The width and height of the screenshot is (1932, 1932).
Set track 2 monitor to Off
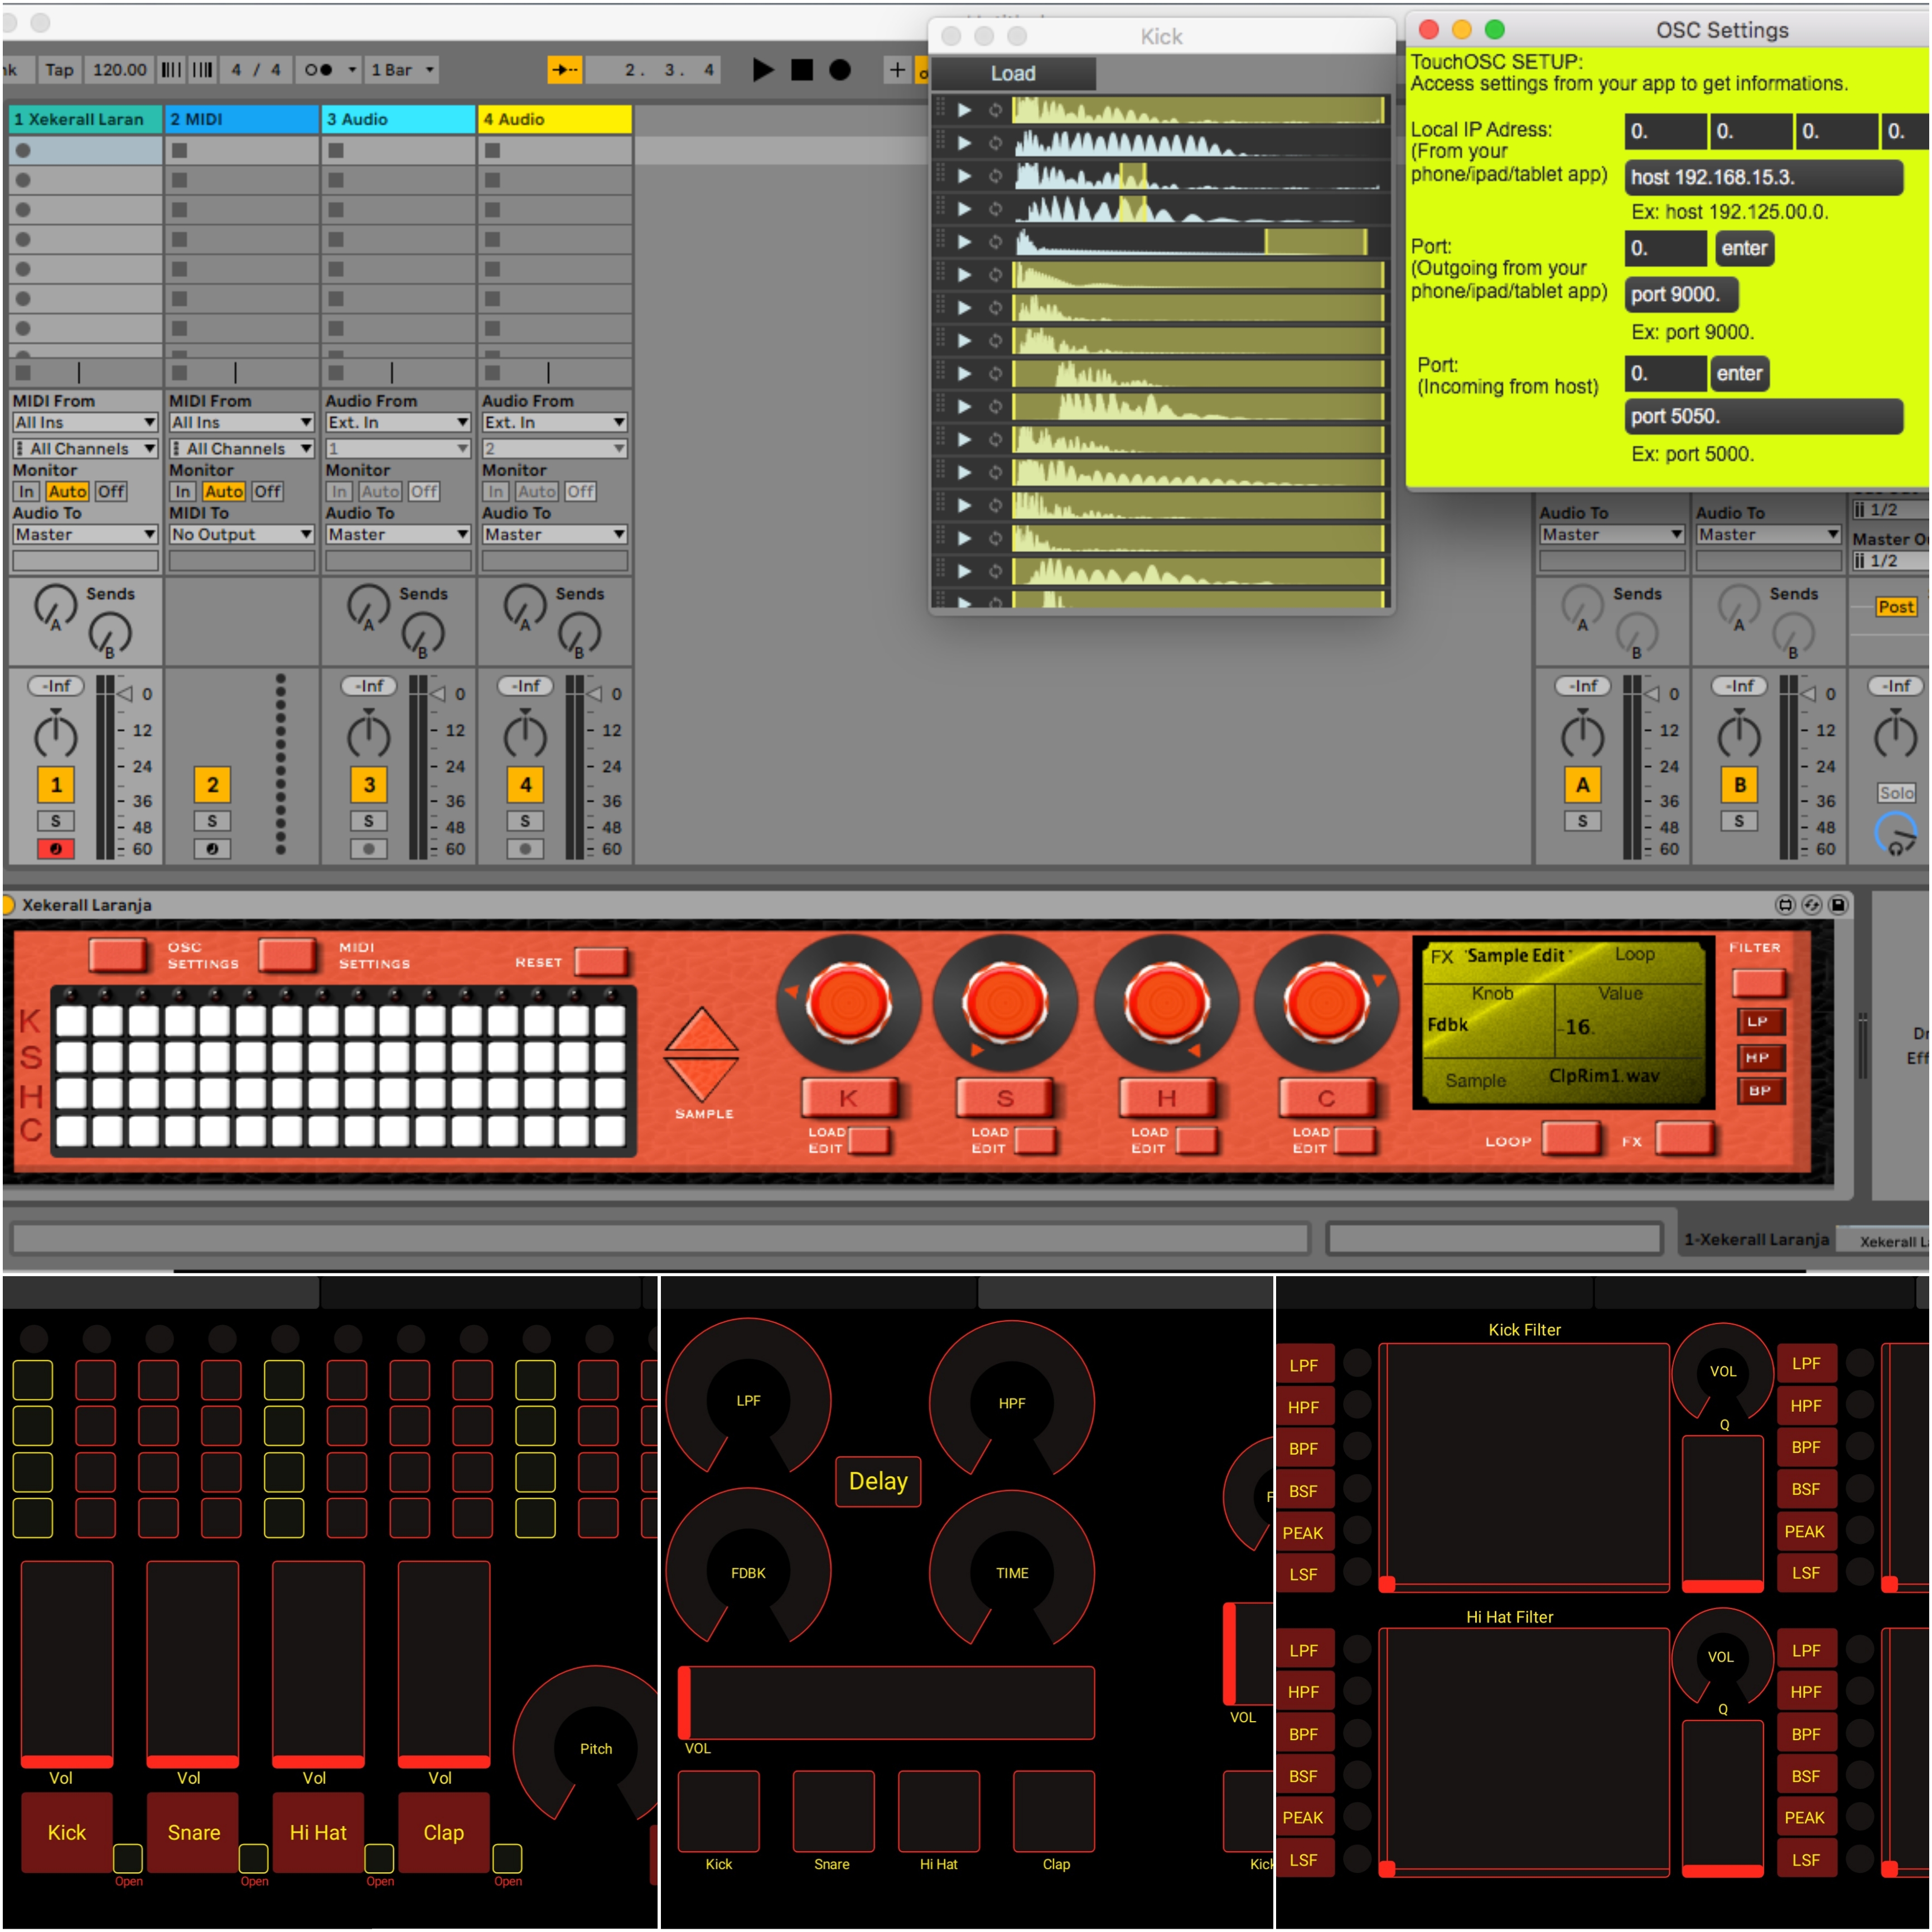click(267, 492)
